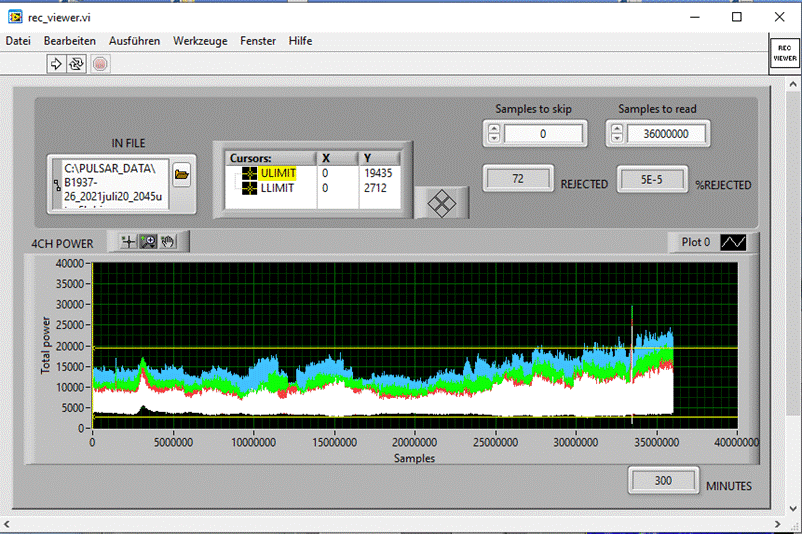802x534 pixels.
Task: Click the Y column header in cursor table
Action: pos(380,158)
